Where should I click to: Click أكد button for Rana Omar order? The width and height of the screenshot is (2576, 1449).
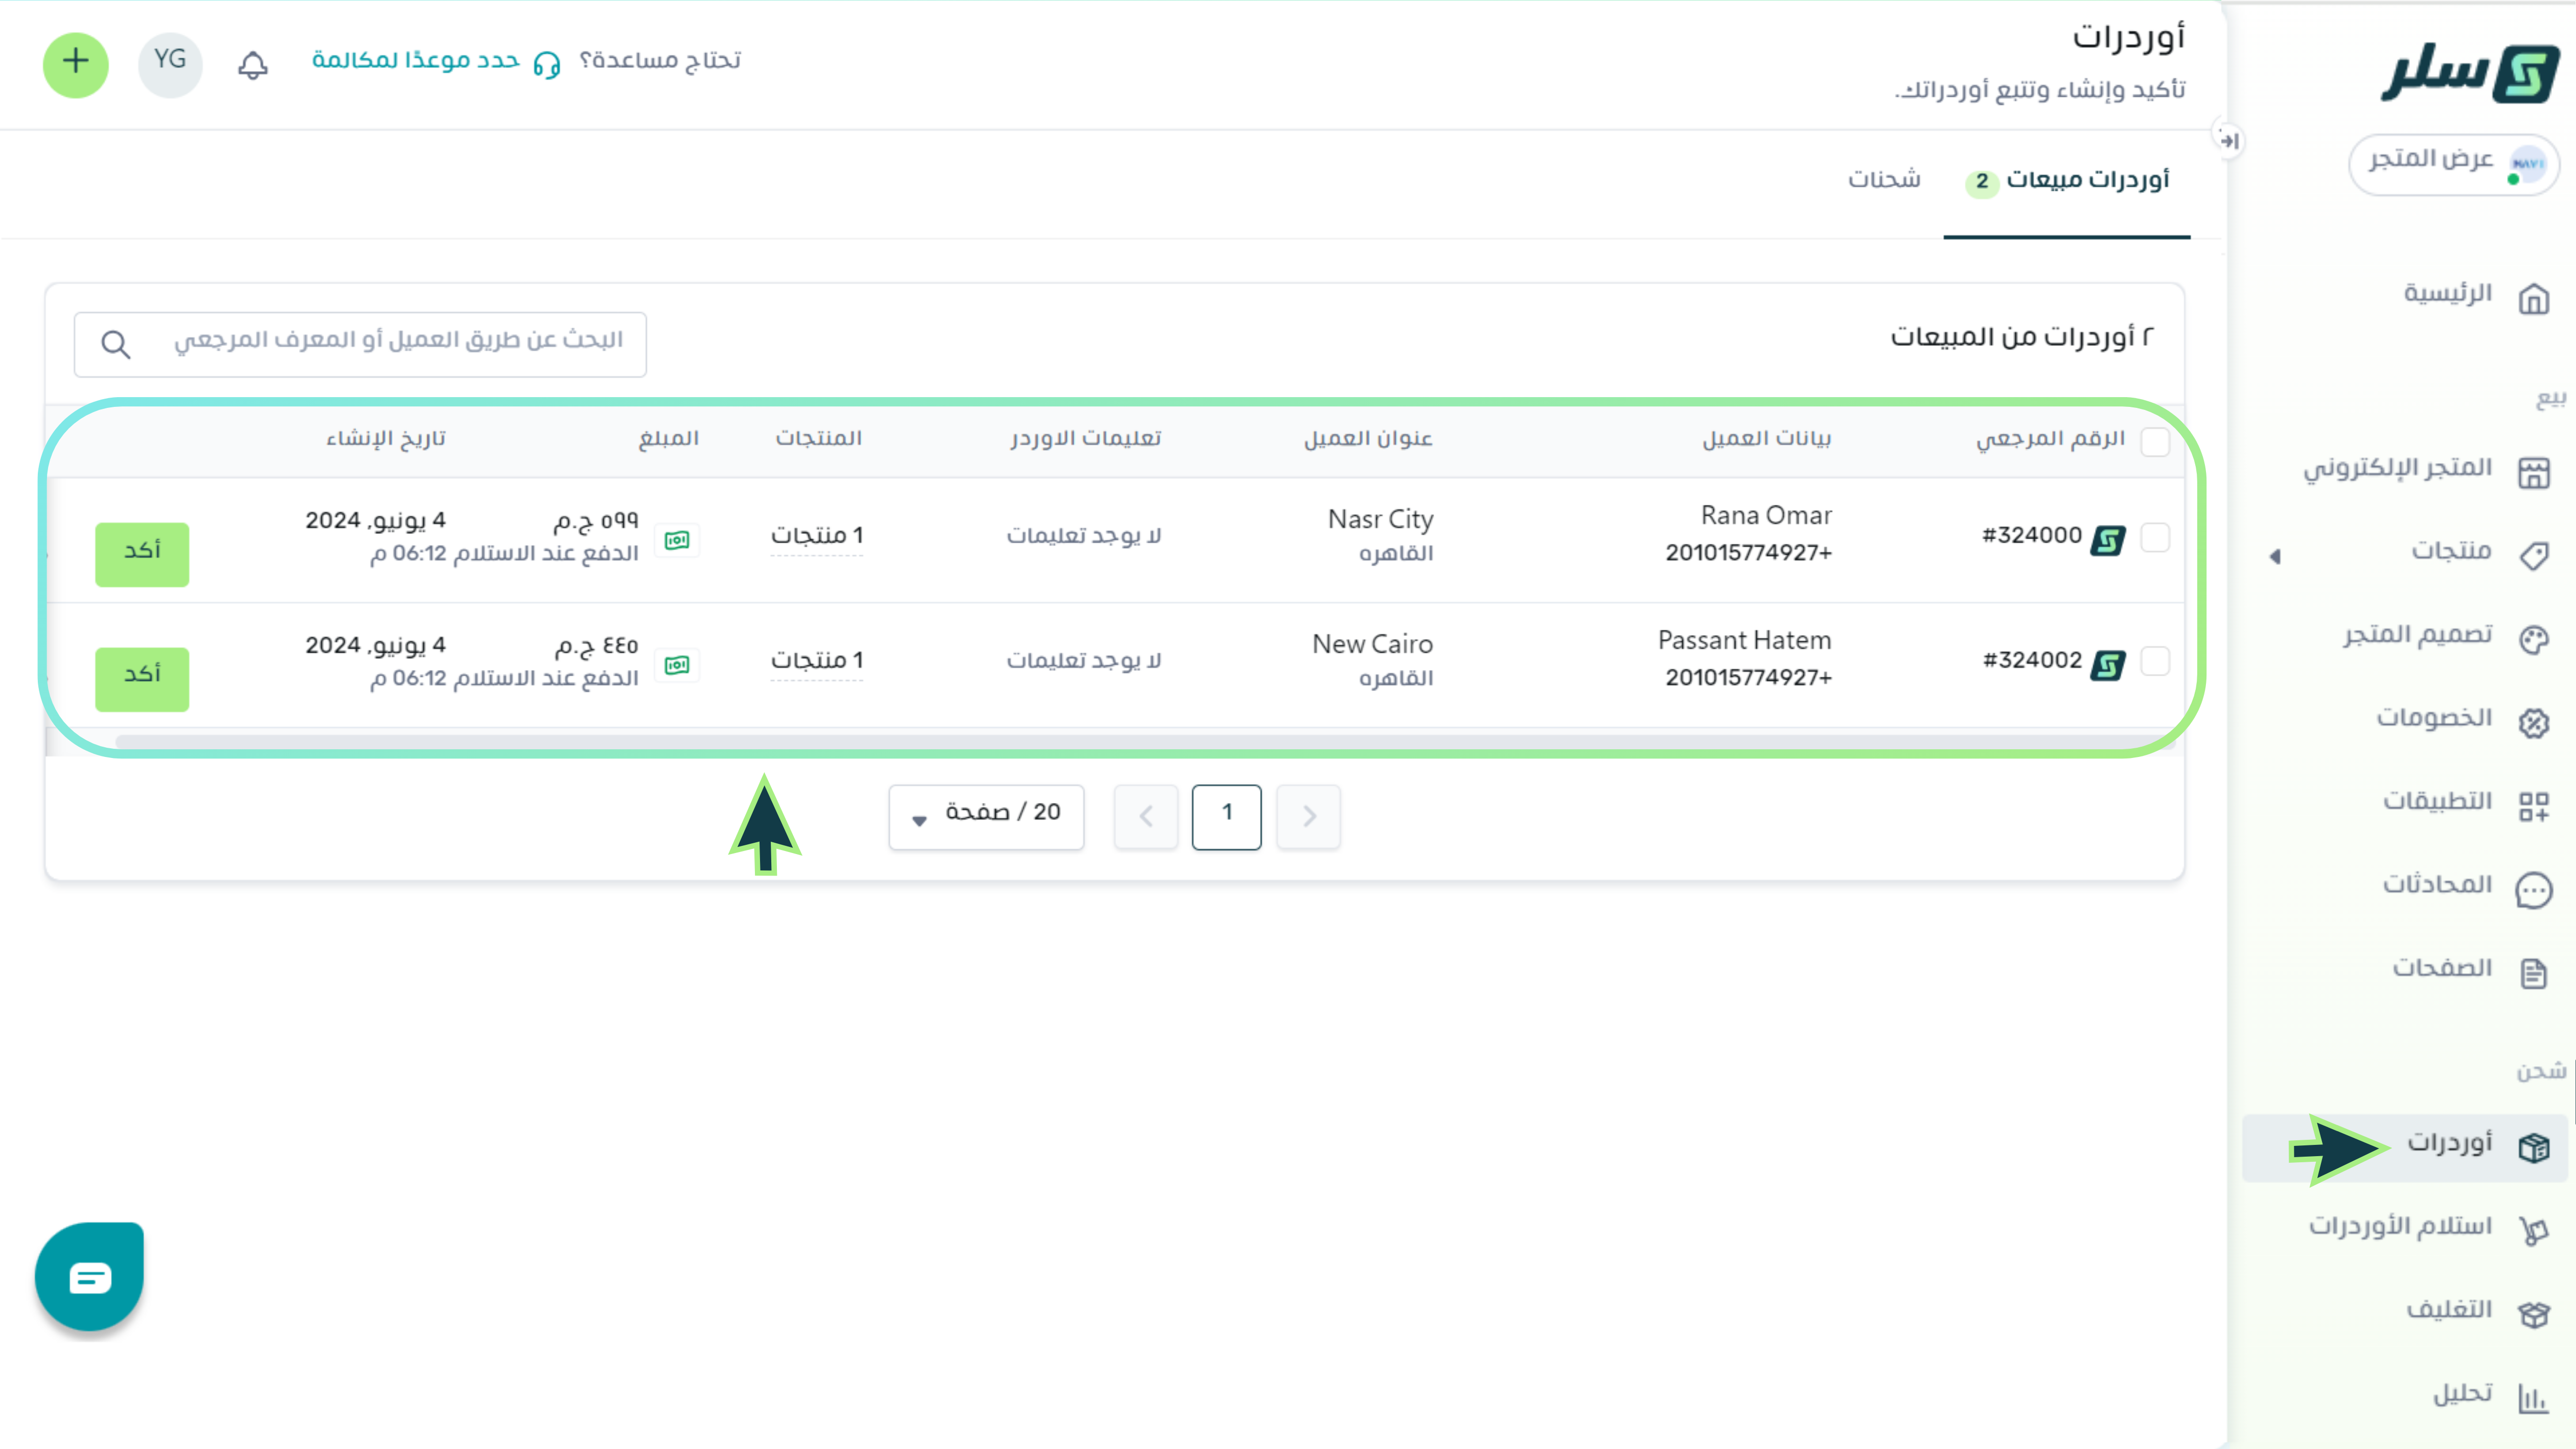click(x=142, y=553)
